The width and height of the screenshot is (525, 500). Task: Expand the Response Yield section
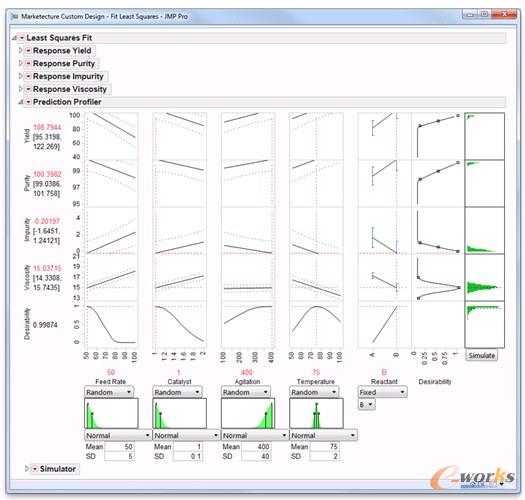tap(21, 50)
